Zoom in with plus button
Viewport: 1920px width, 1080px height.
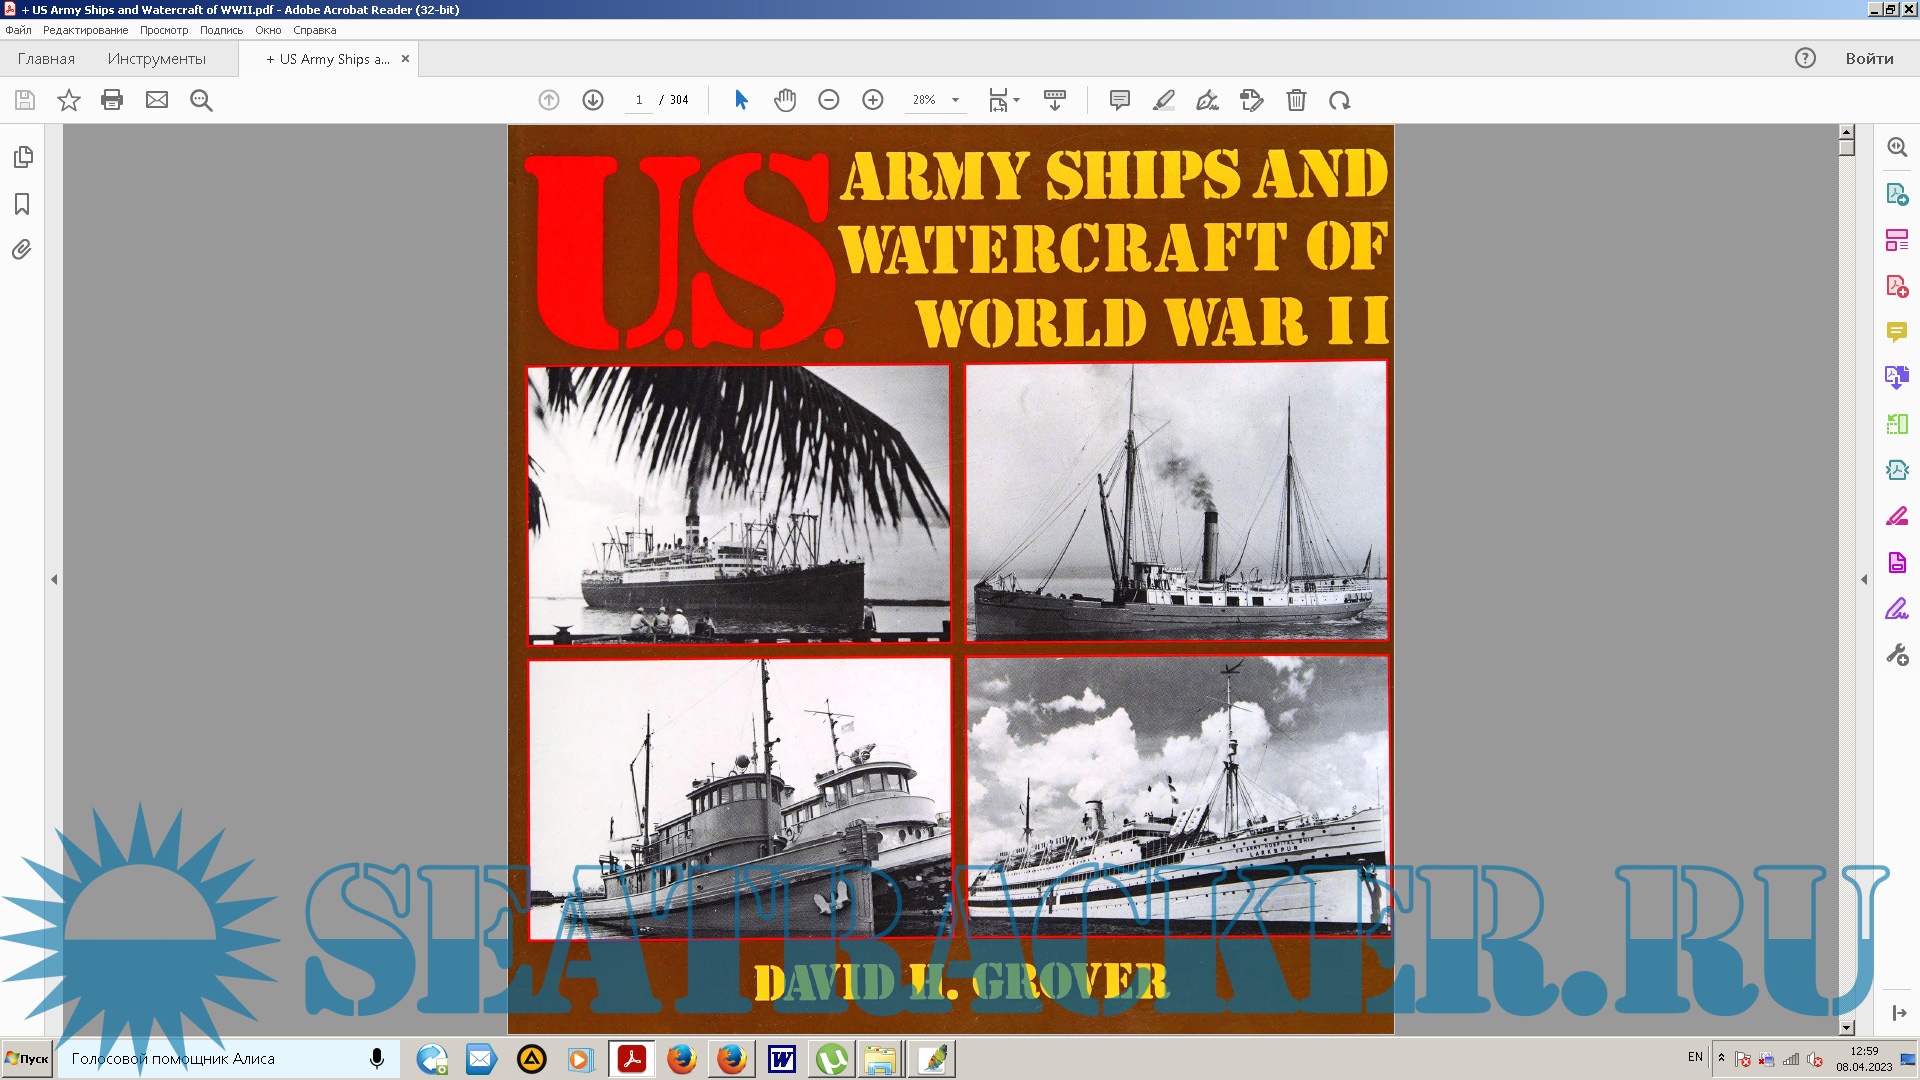[873, 100]
